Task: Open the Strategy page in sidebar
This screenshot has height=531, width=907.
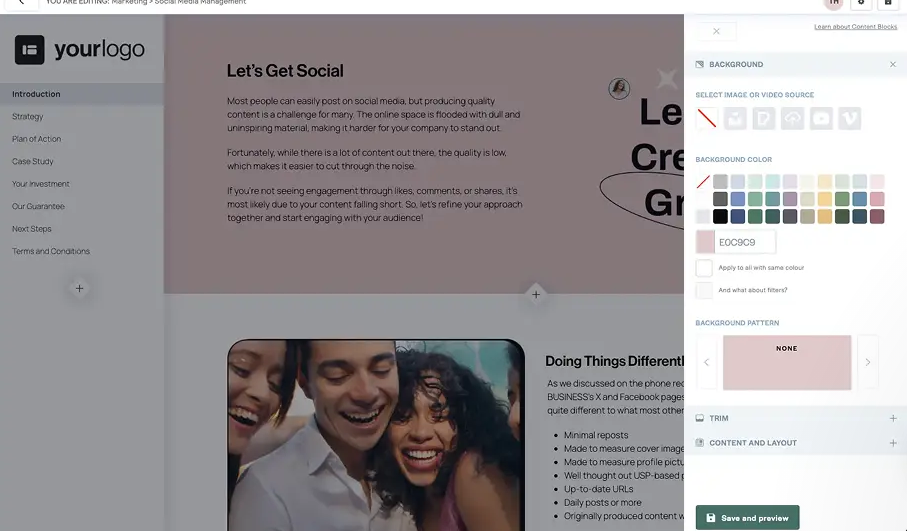Action: point(27,116)
